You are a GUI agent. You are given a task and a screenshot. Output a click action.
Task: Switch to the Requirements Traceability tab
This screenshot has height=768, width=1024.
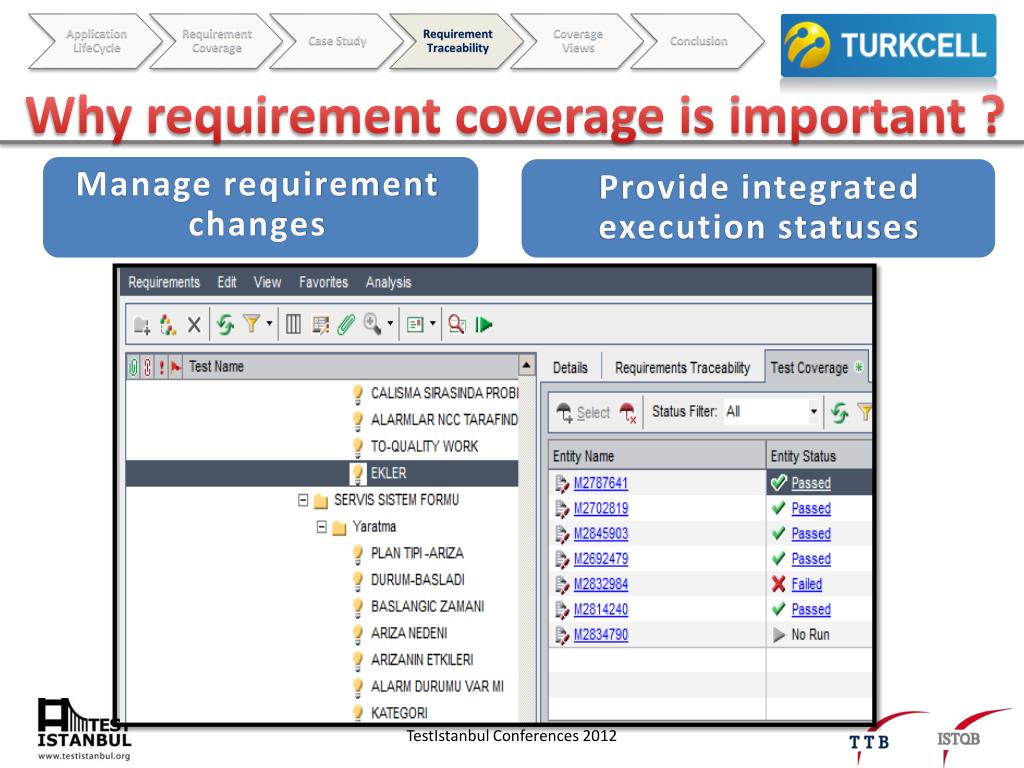coord(682,368)
